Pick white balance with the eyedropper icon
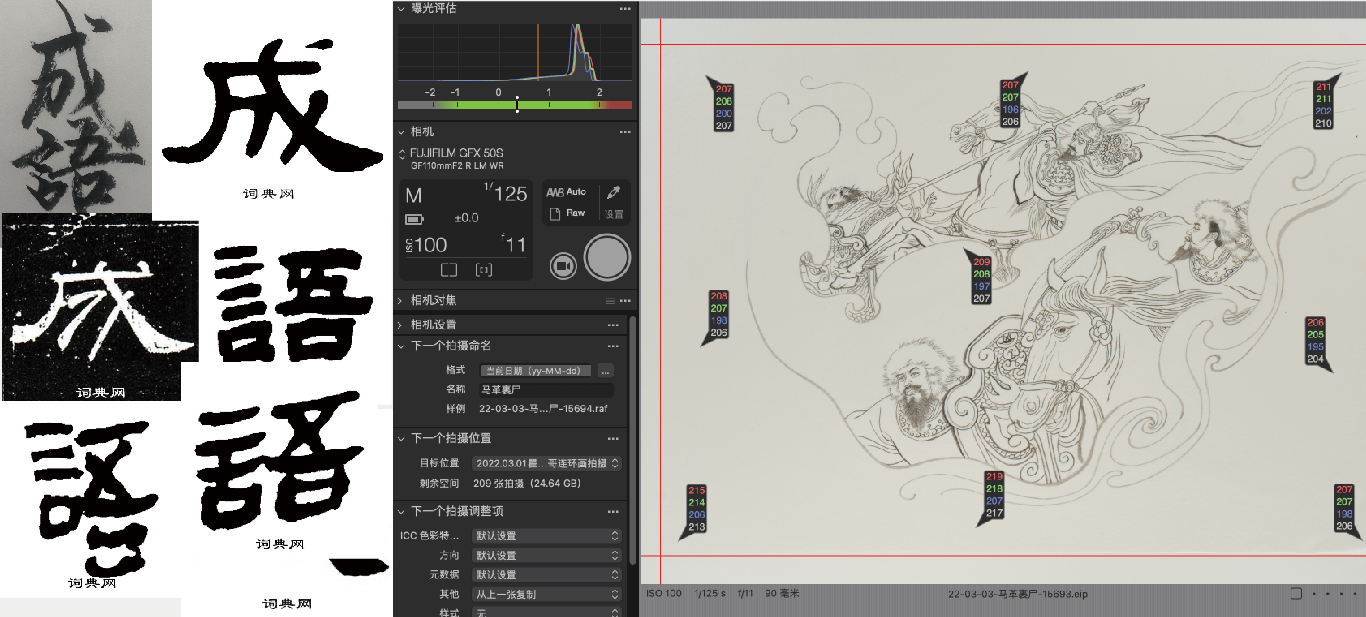This screenshot has width=1366, height=617. (x=613, y=192)
